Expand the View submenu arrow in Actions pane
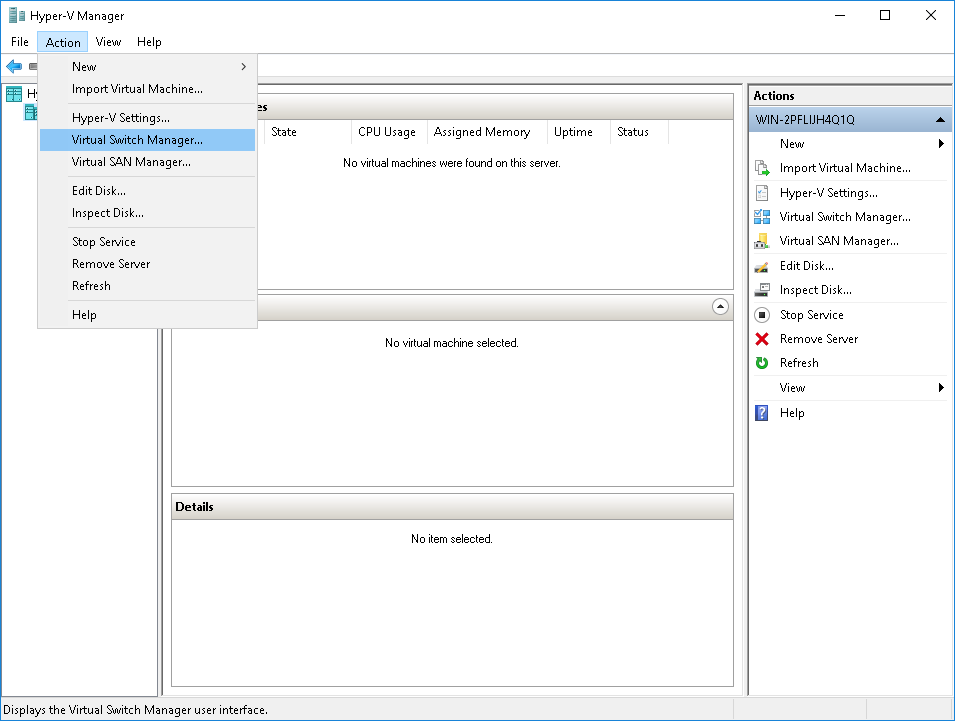Screen dimensions: 955x721 [x=941, y=388]
